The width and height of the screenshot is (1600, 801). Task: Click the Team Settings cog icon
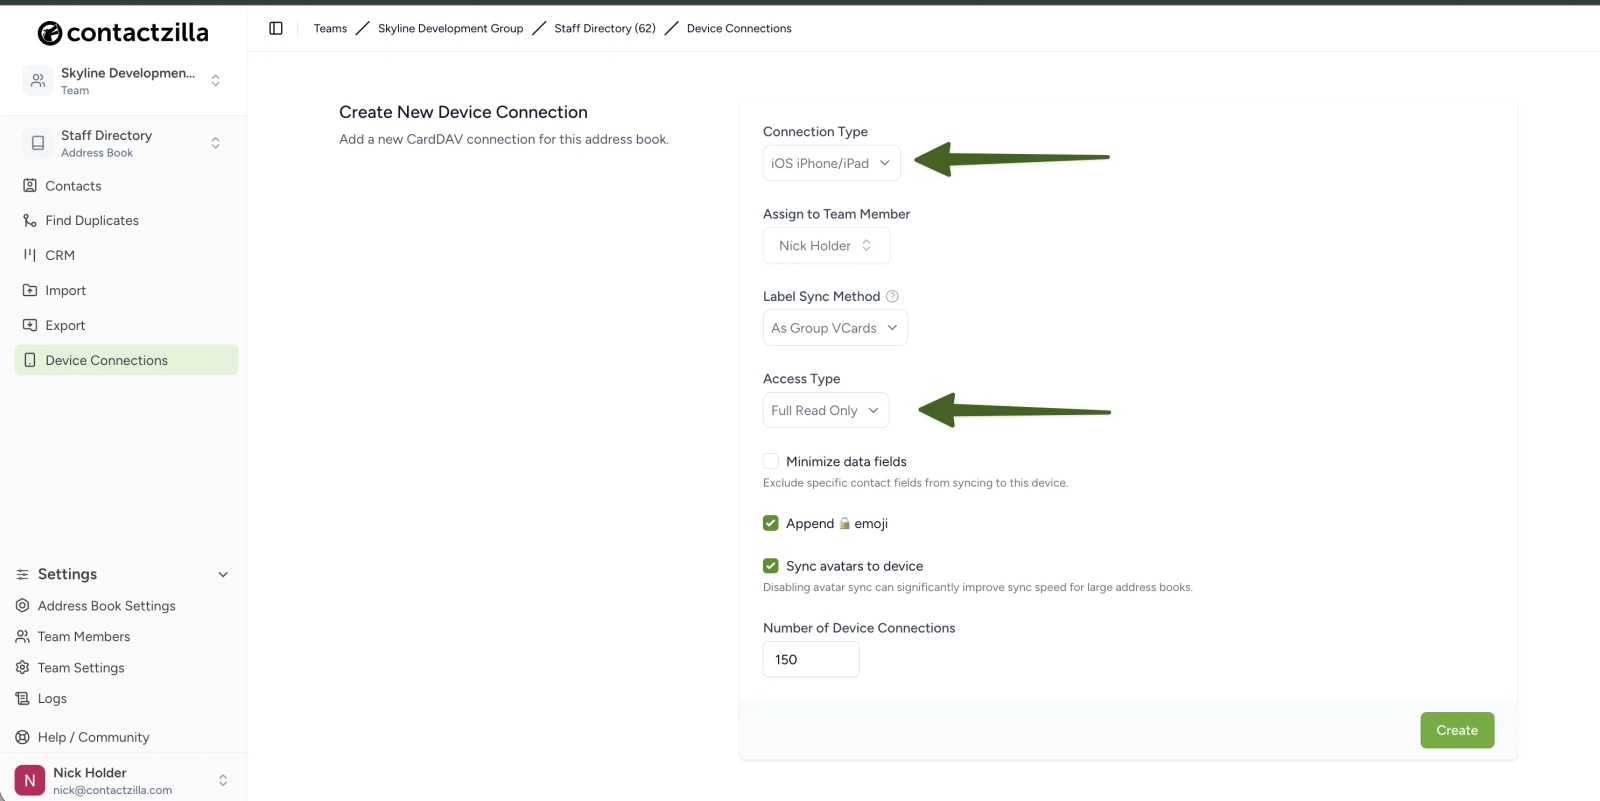tap(22, 668)
